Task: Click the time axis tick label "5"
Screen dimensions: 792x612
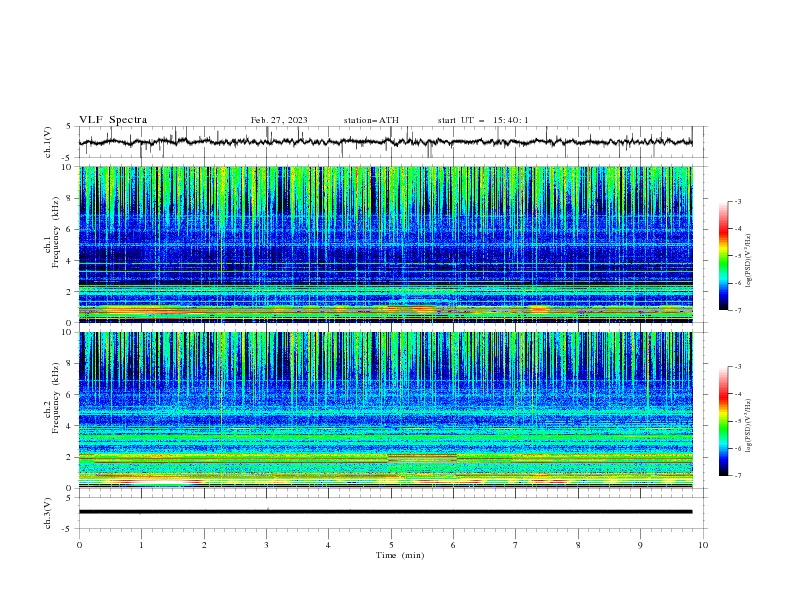Action: tap(391, 545)
